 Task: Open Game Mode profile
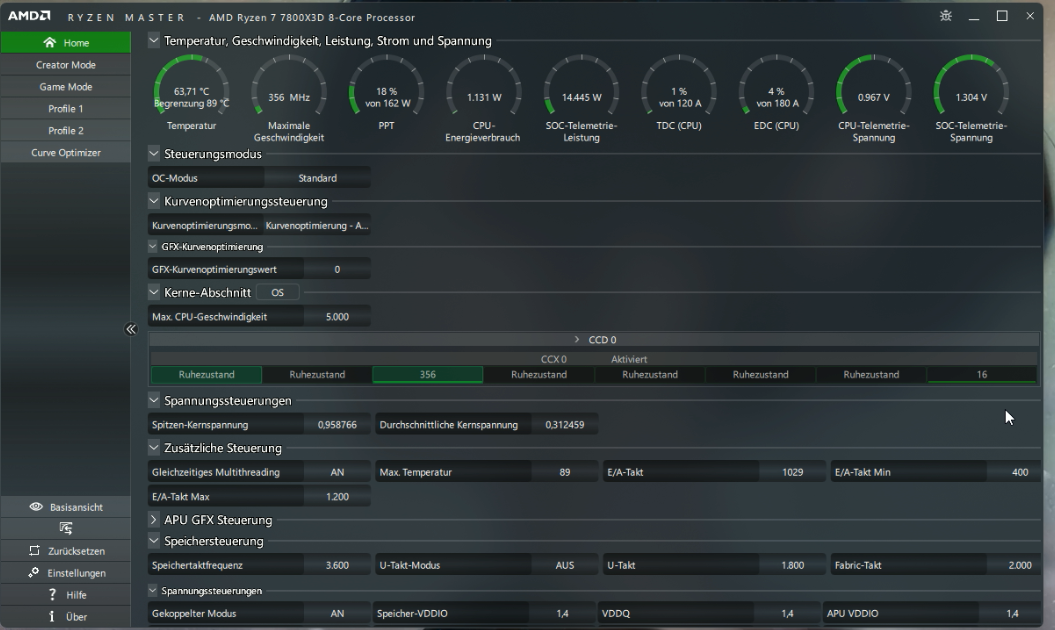tap(65, 87)
